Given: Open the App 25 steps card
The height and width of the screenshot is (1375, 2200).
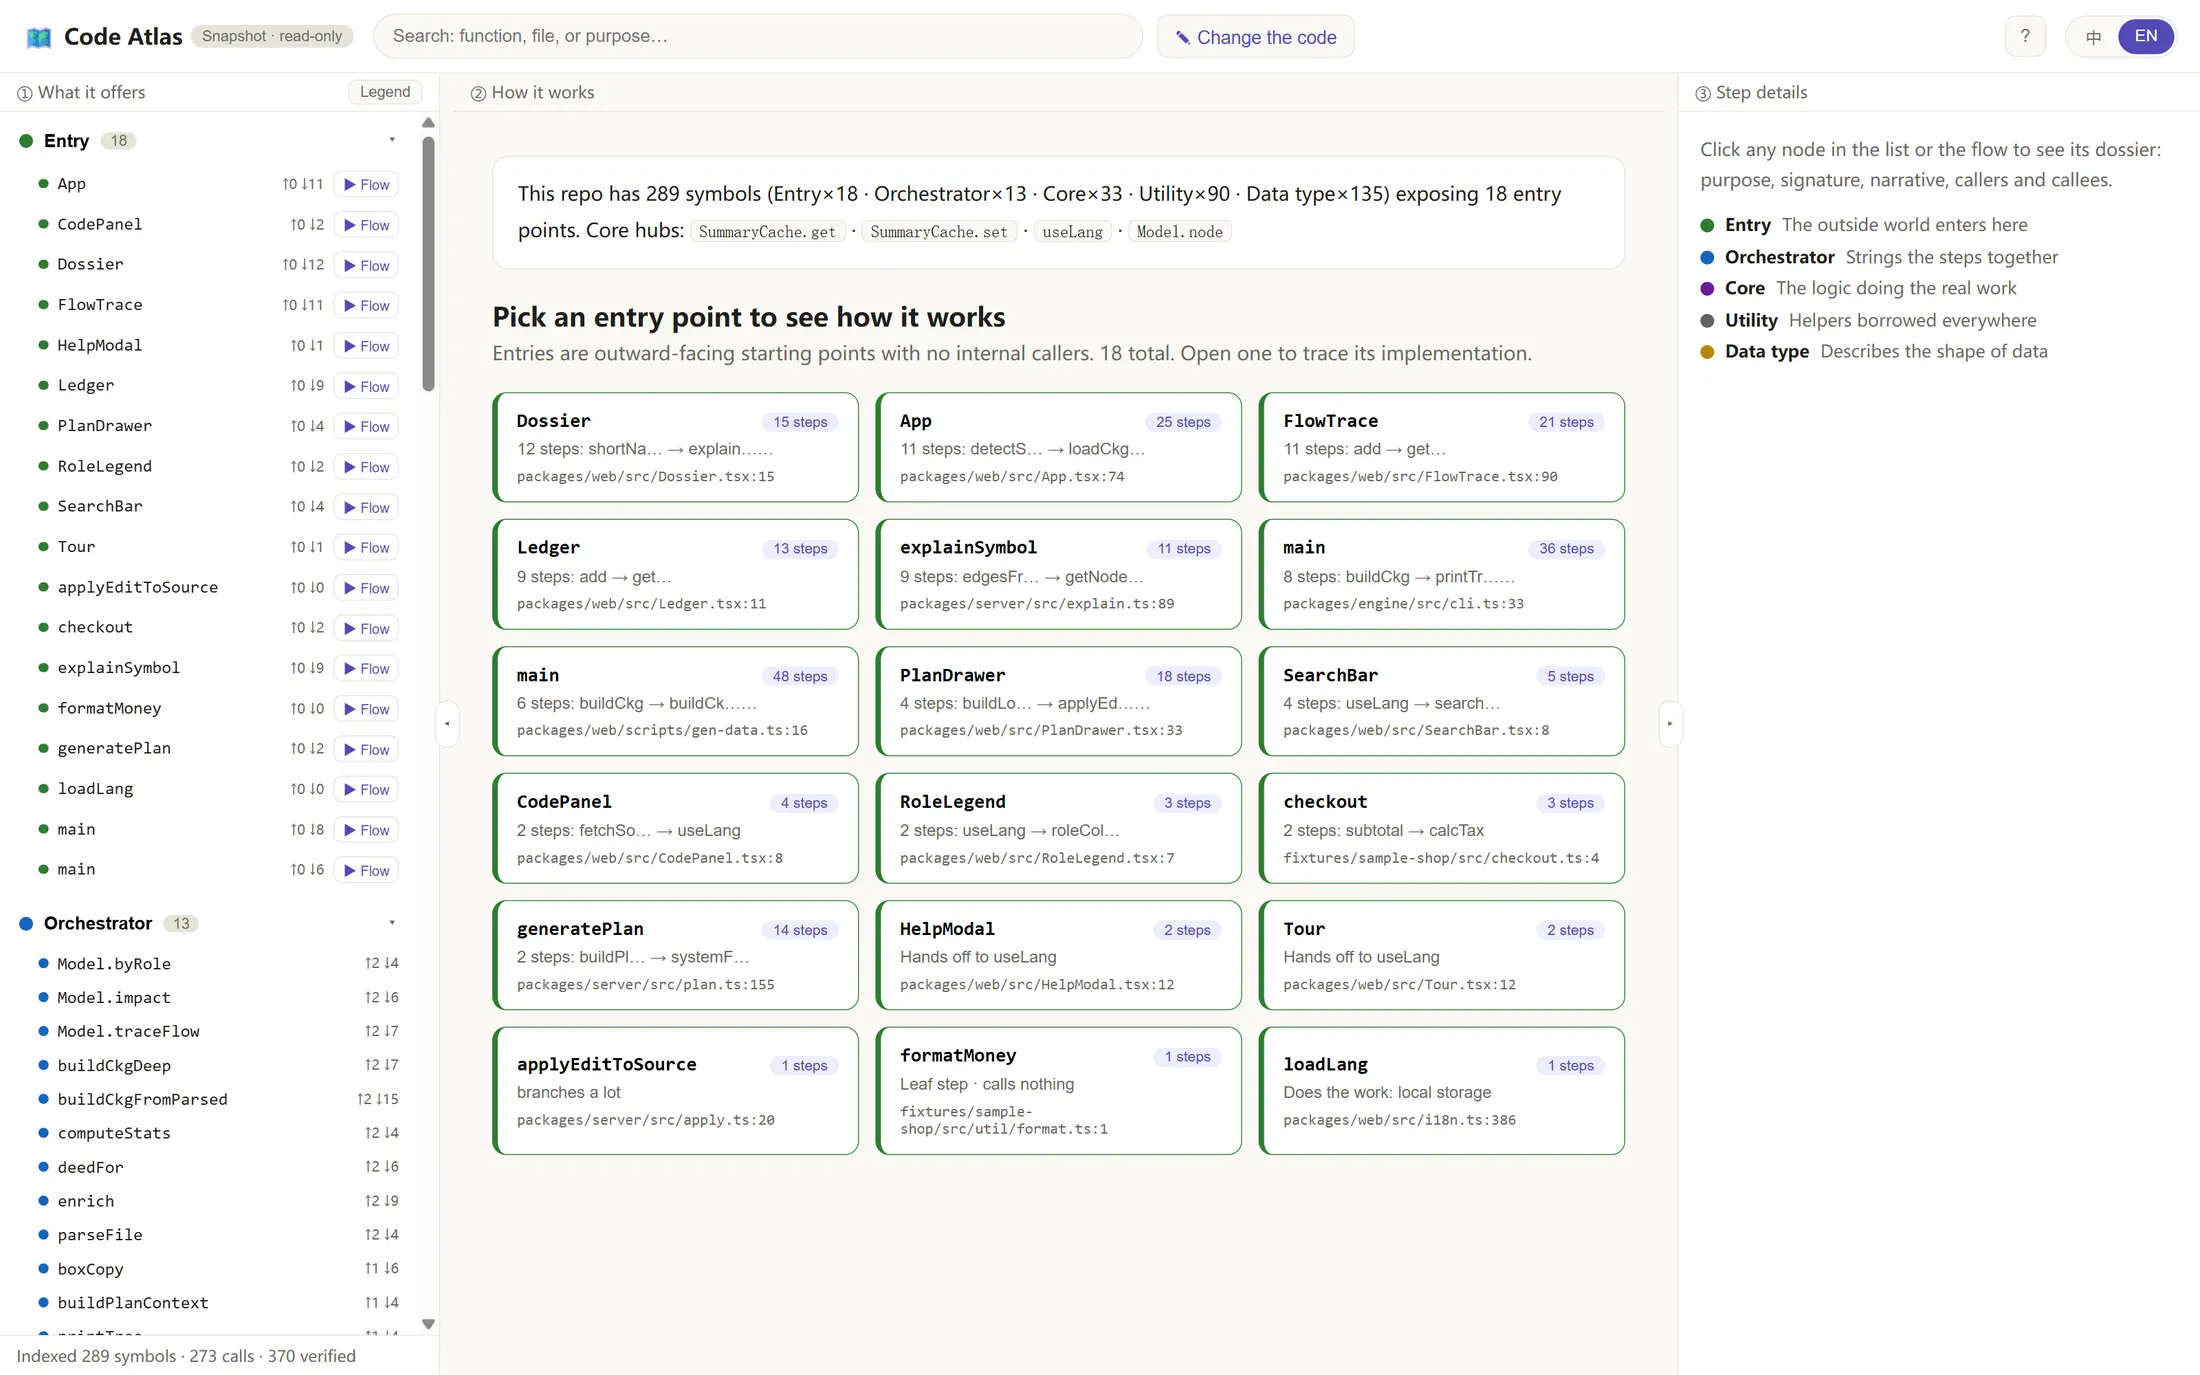Looking at the screenshot, I should (x=1058, y=447).
